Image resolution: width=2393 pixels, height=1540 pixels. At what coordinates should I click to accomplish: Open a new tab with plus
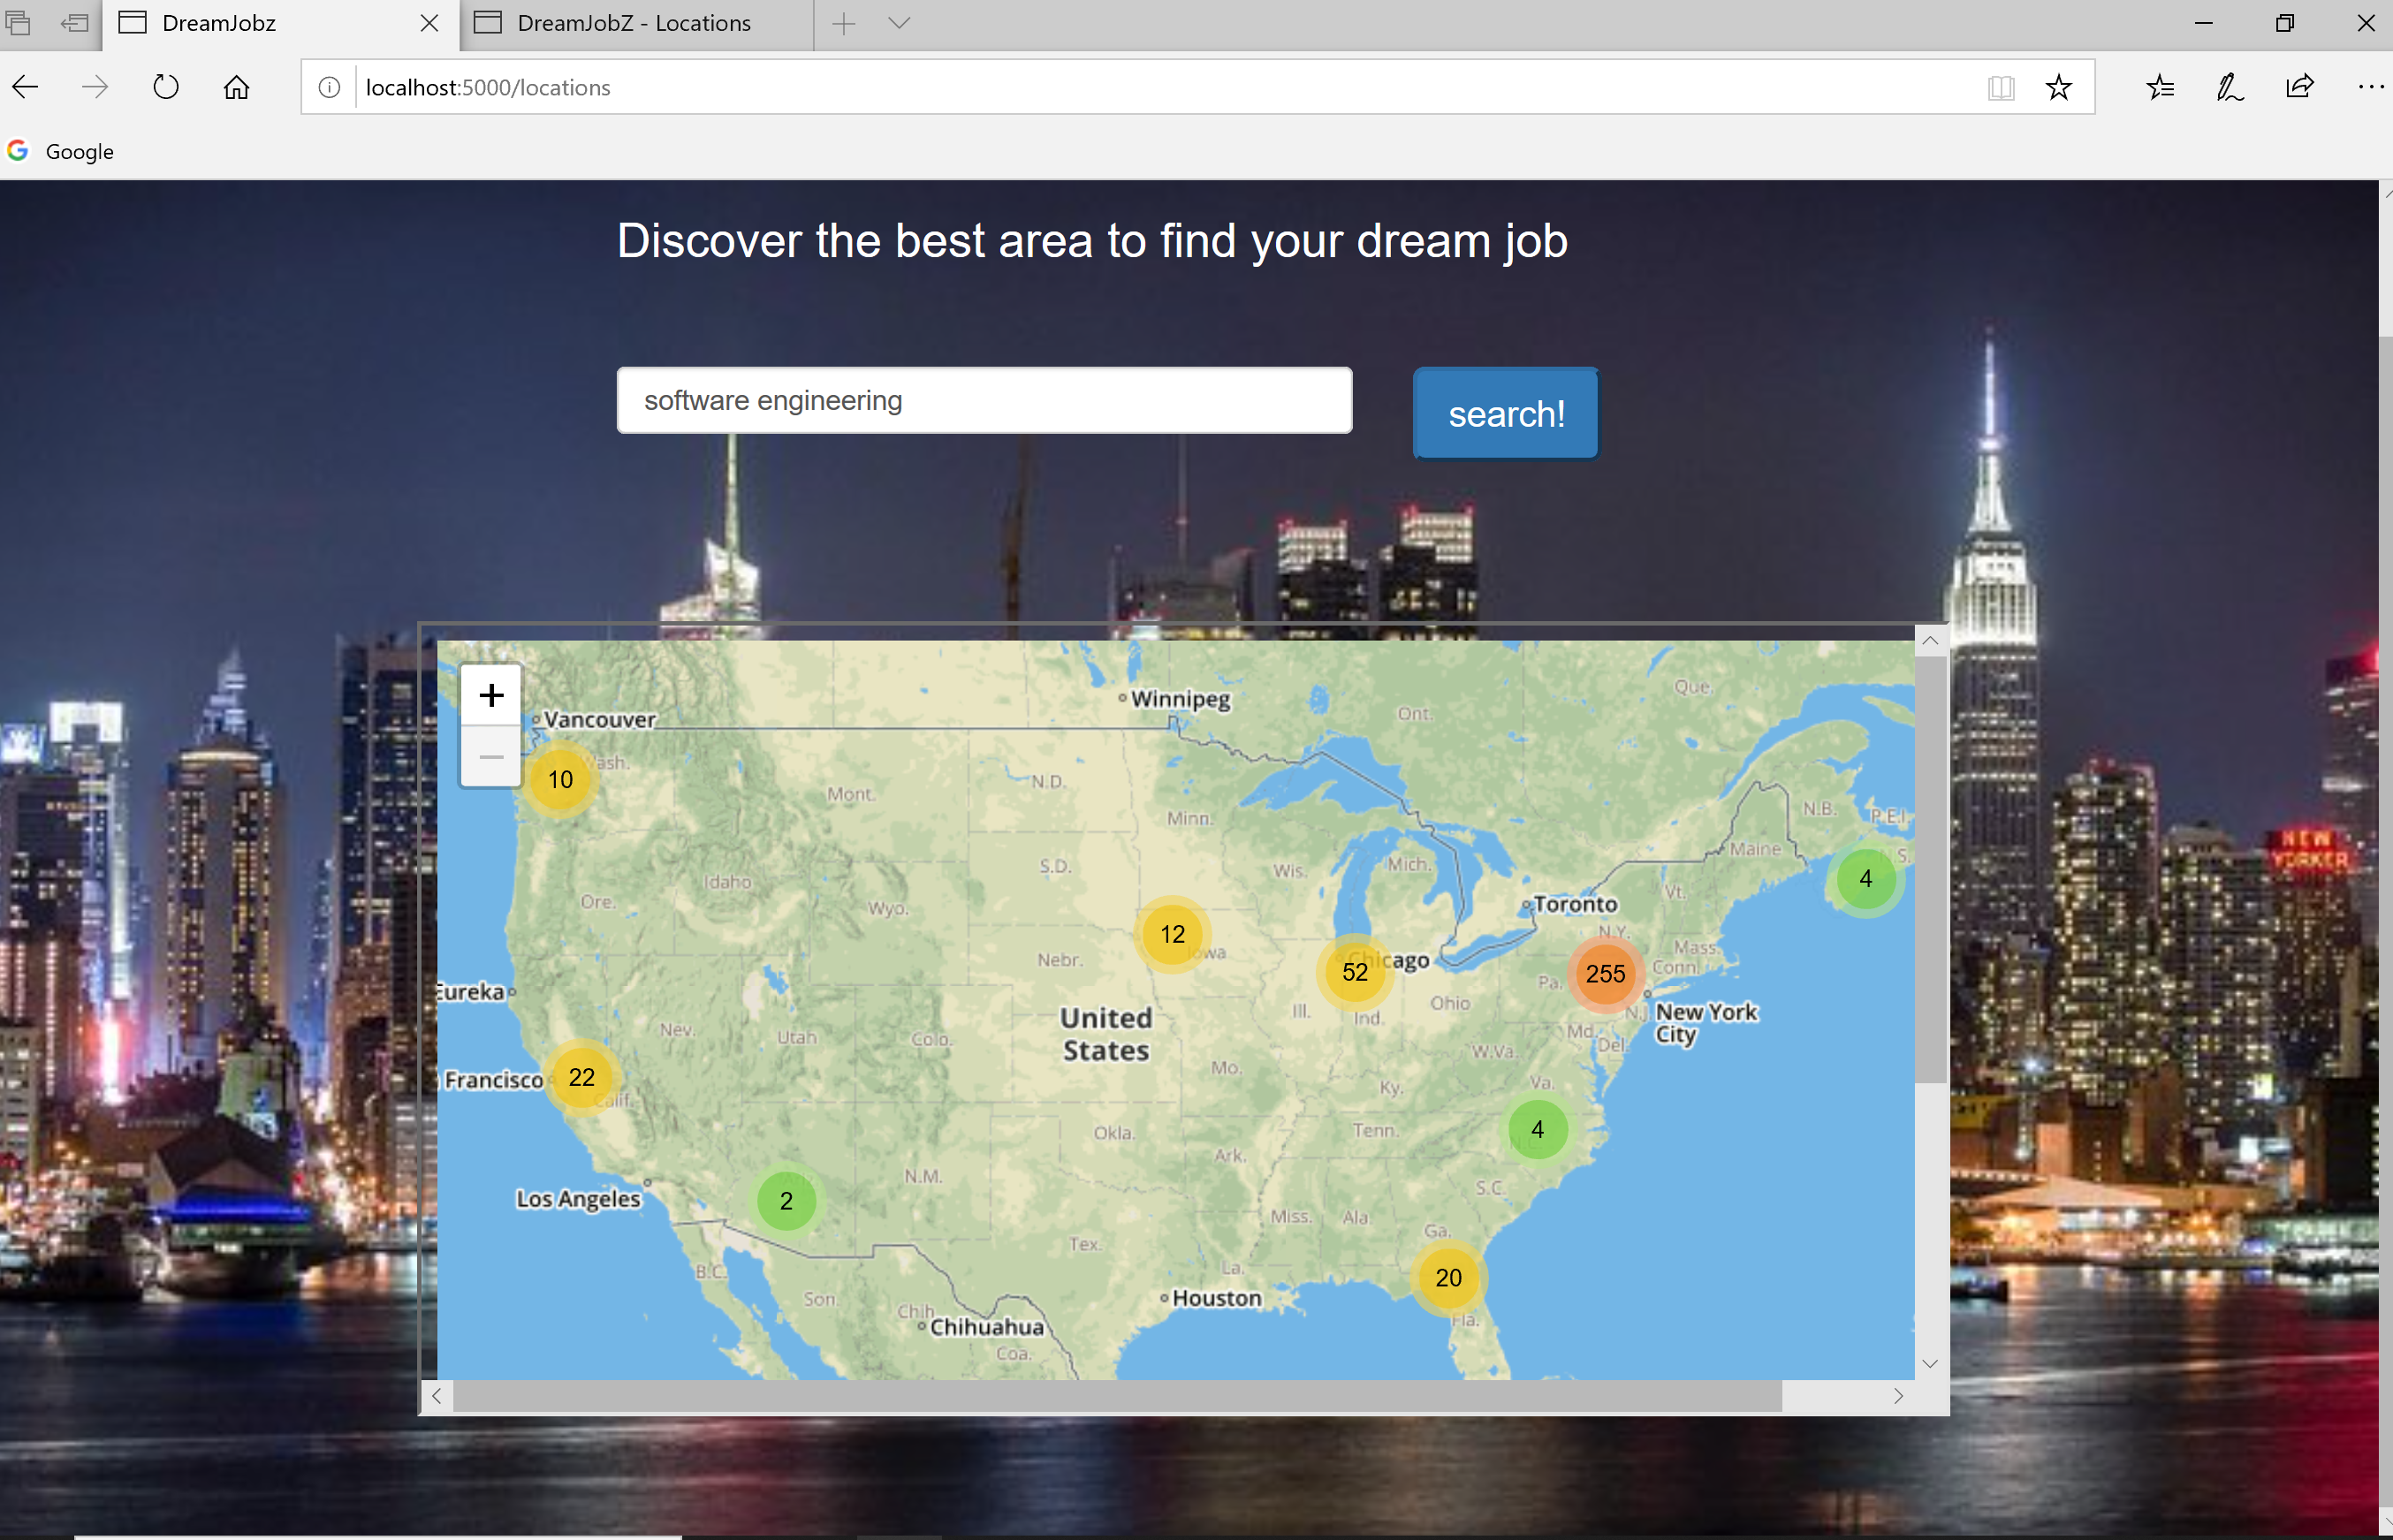844,23
